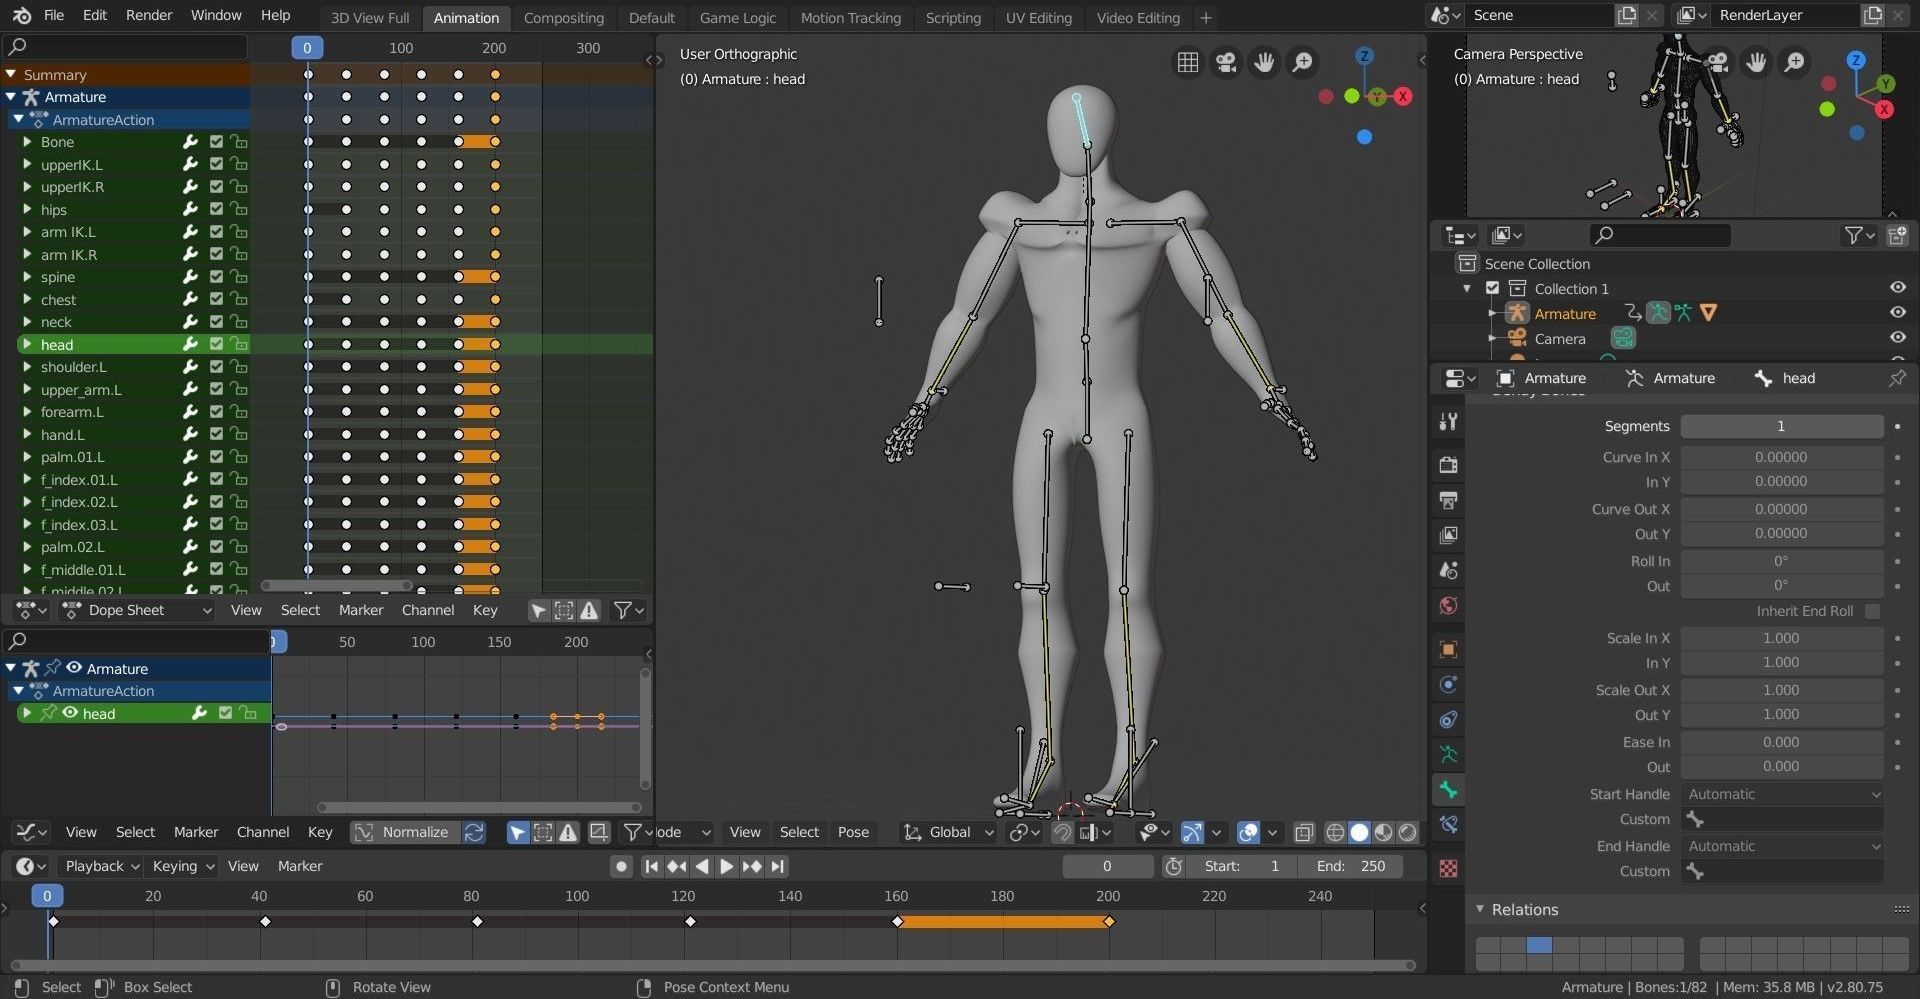Open the Object properties tab icon
Viewport: 1920px width, 999px height.
point(1448,649)
